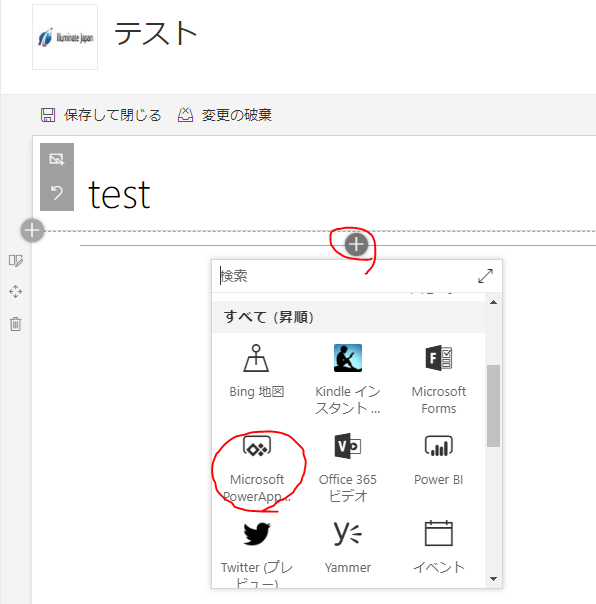This screenshot has width=596, height=604.
Task: Click the change image icon in title area
Action: 57,159
